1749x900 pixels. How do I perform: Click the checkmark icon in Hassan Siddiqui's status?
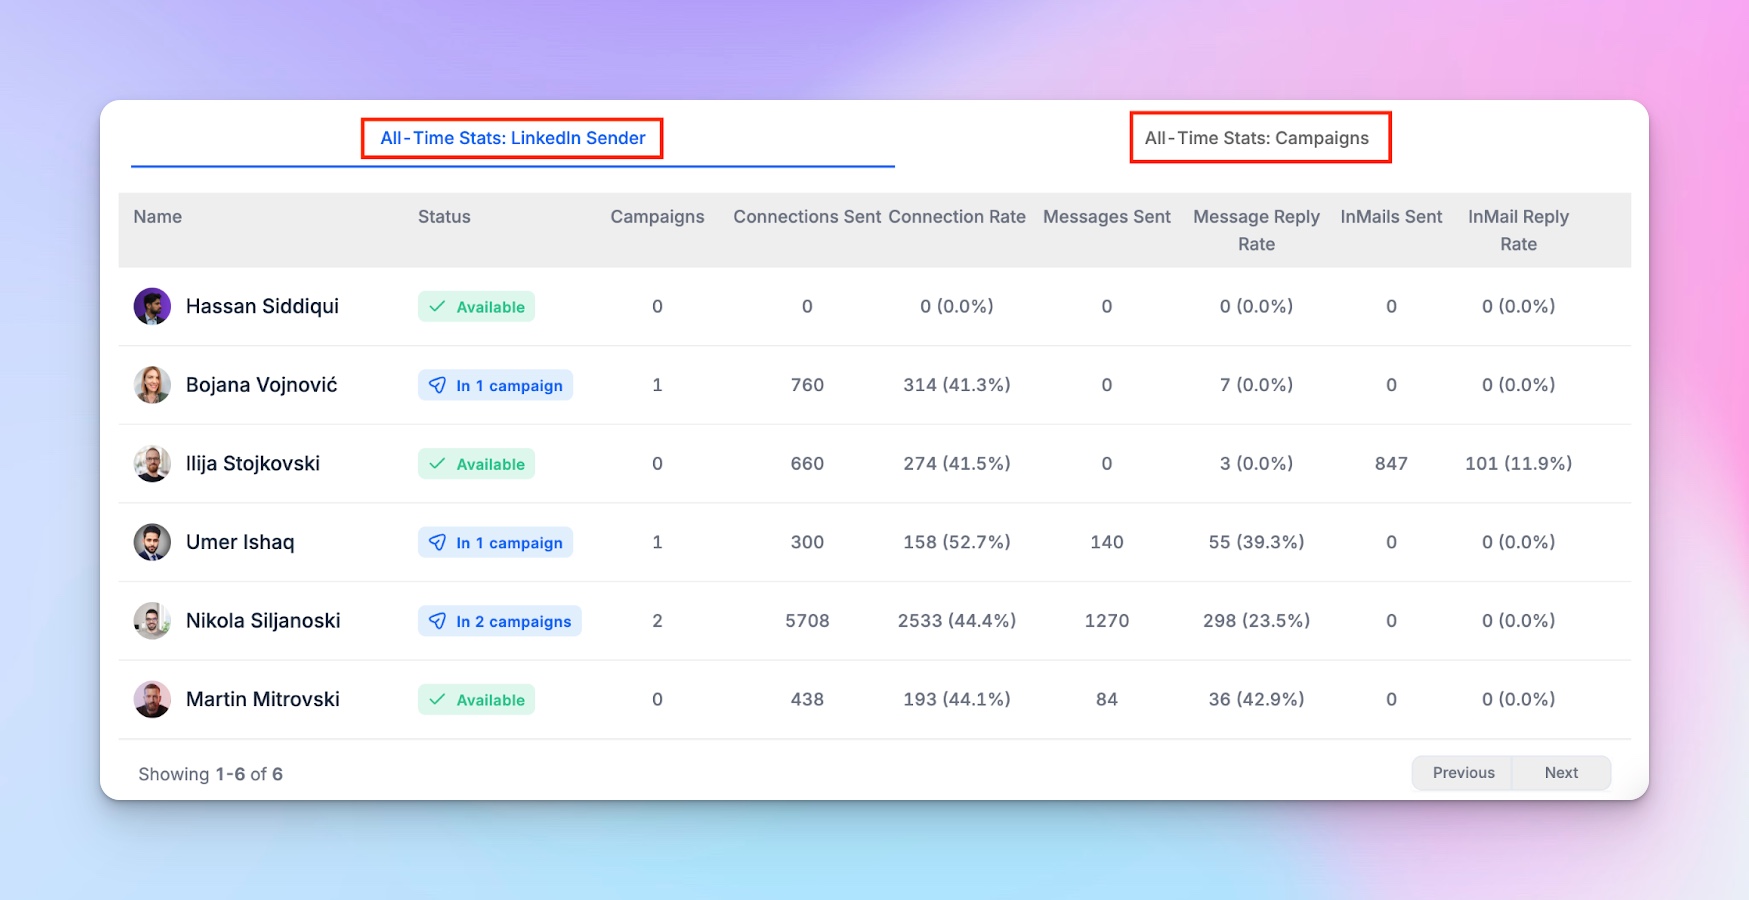[x=437, y=306]
